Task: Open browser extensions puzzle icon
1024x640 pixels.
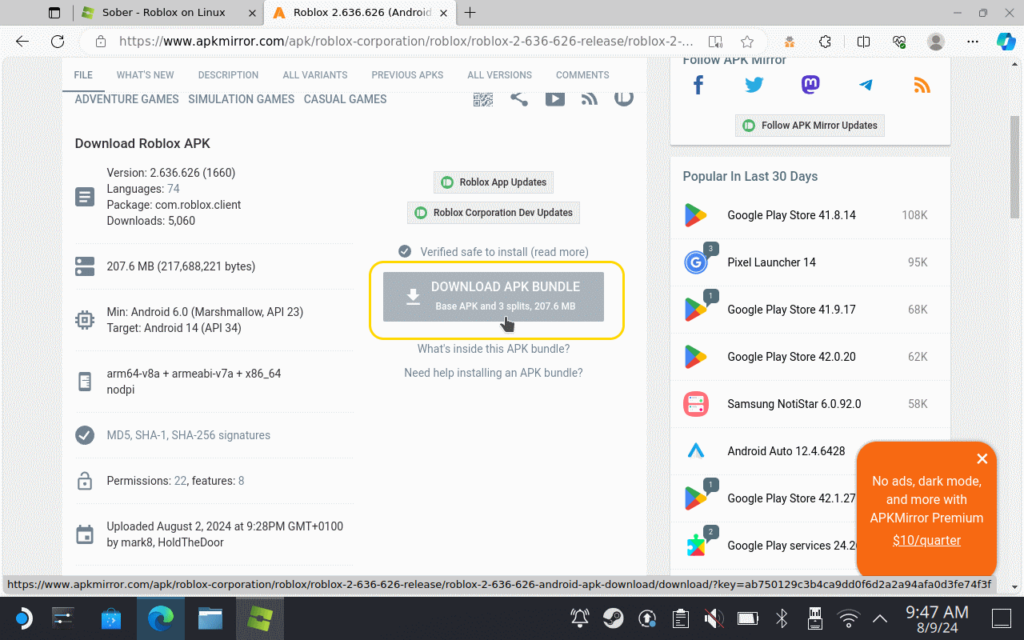Action: [825, 41]
